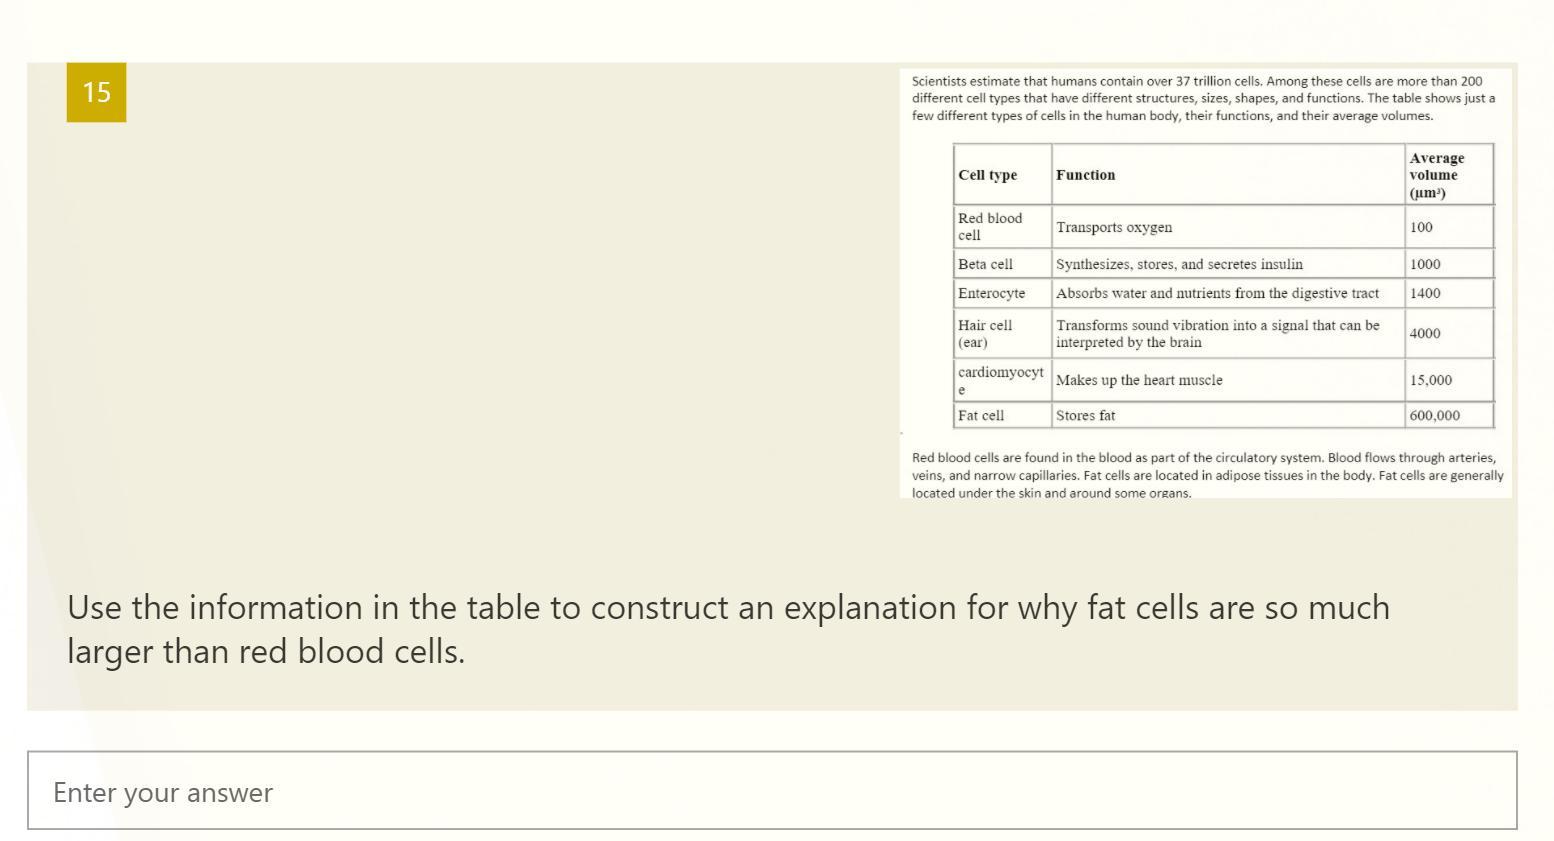Image resolution: width=1554 pixels, height=841 pixels.
Task: Click the paragraph about red blood cells location
Action: click(1208, 475)
